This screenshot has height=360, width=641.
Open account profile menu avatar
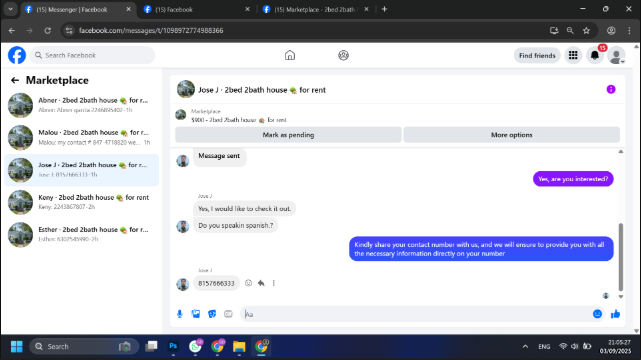pyautogui.click(x=616, y=55)
